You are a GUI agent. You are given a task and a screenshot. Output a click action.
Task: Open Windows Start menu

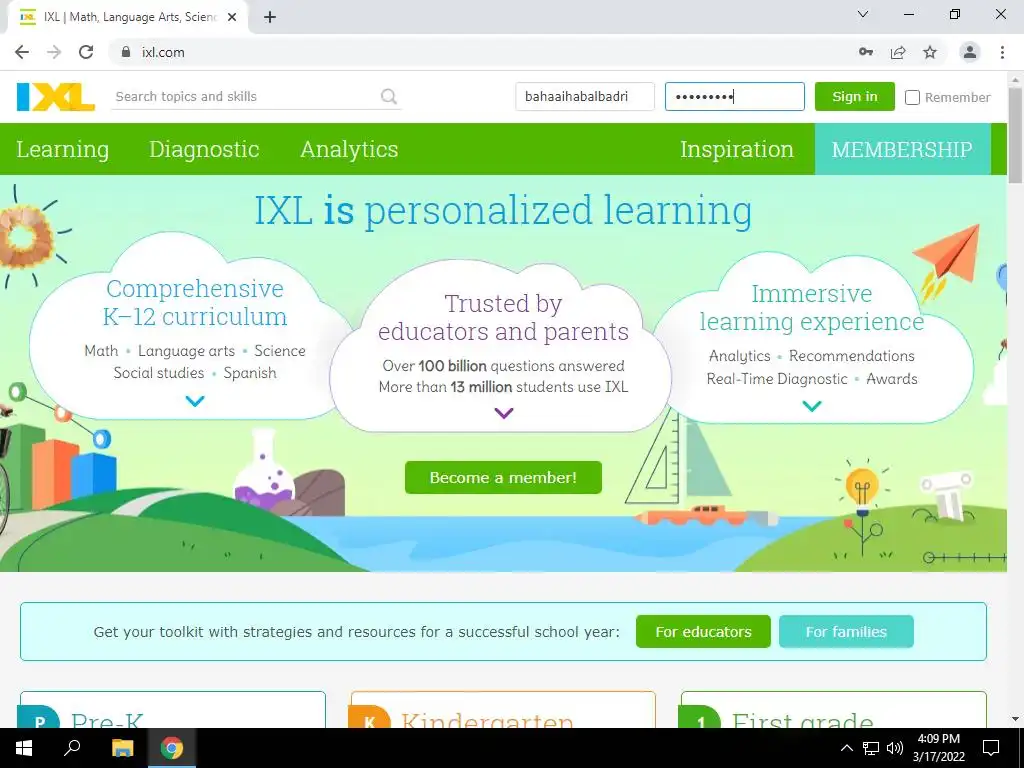tap(24, 748)
